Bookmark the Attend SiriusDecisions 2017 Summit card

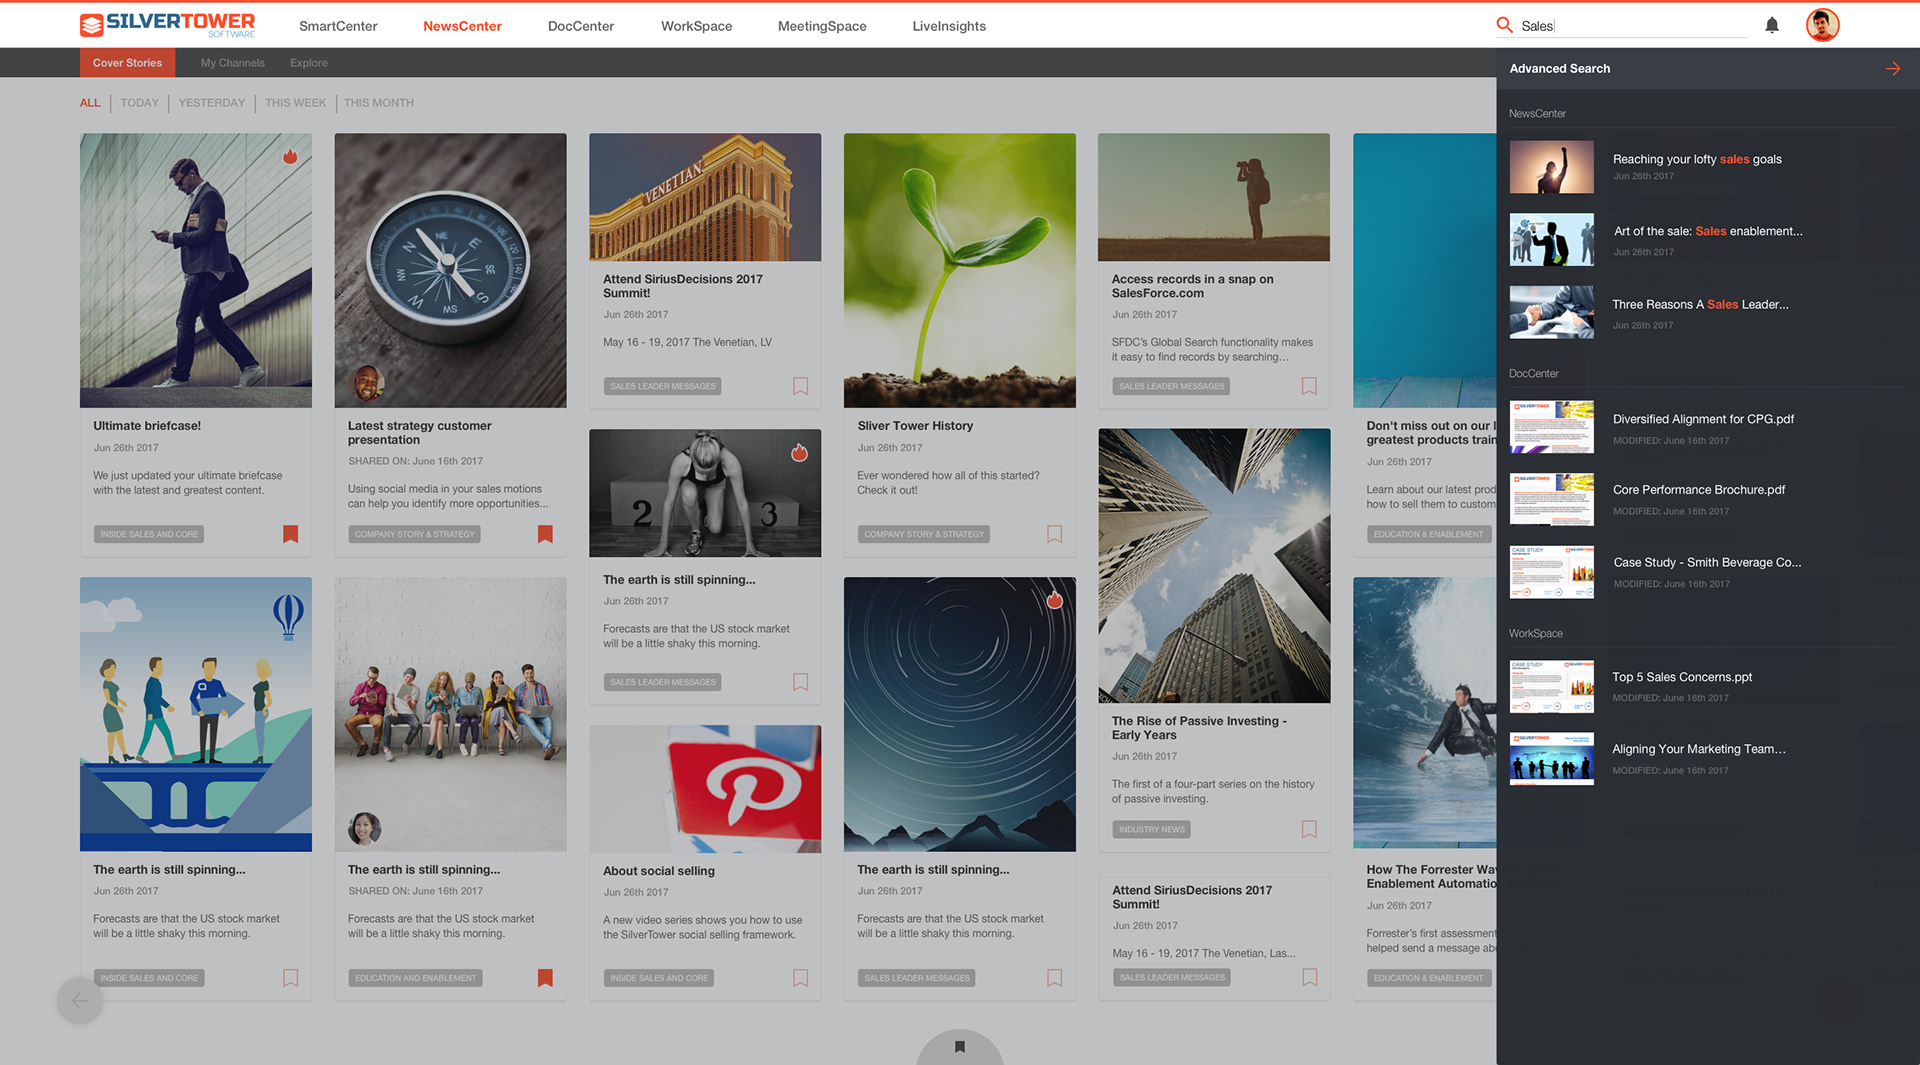[800, 386]
